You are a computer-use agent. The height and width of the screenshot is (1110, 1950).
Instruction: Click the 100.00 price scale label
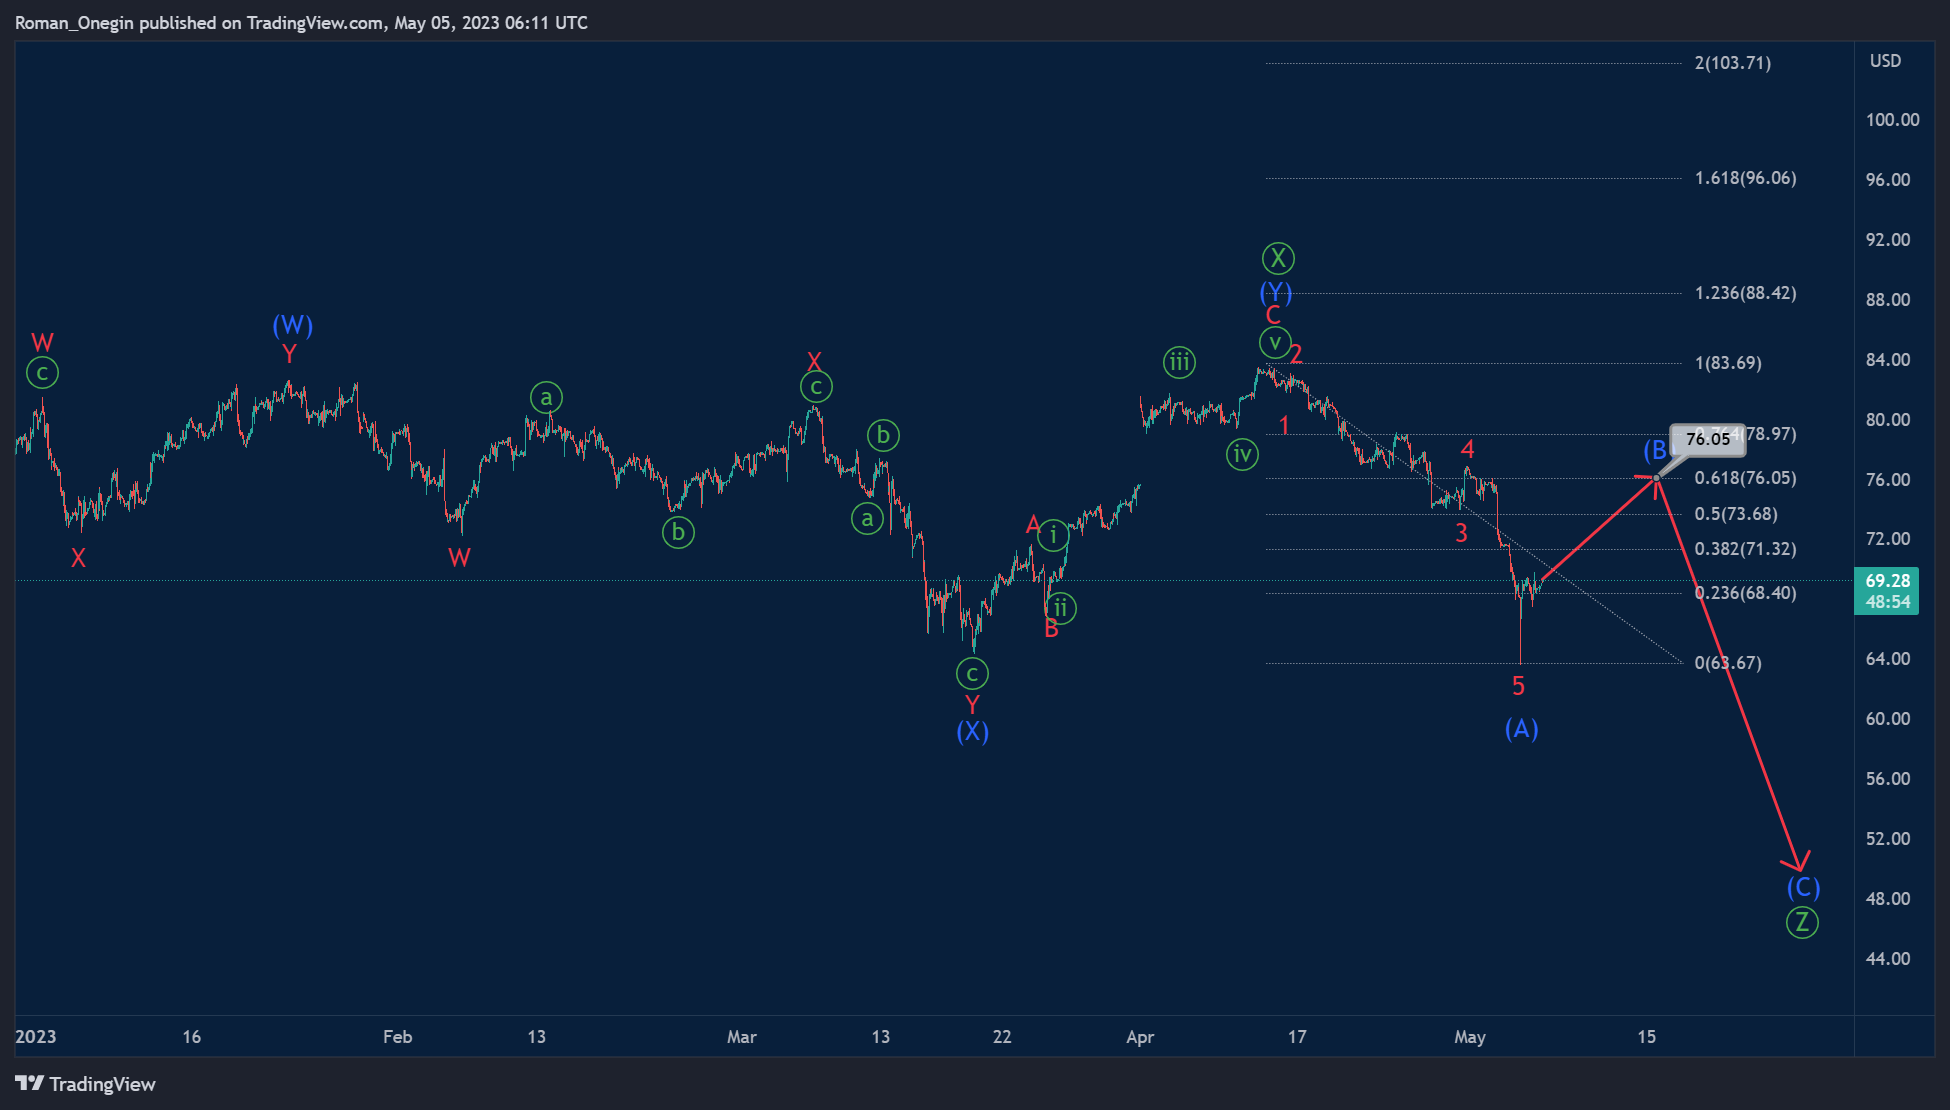tap(1892, 120)
